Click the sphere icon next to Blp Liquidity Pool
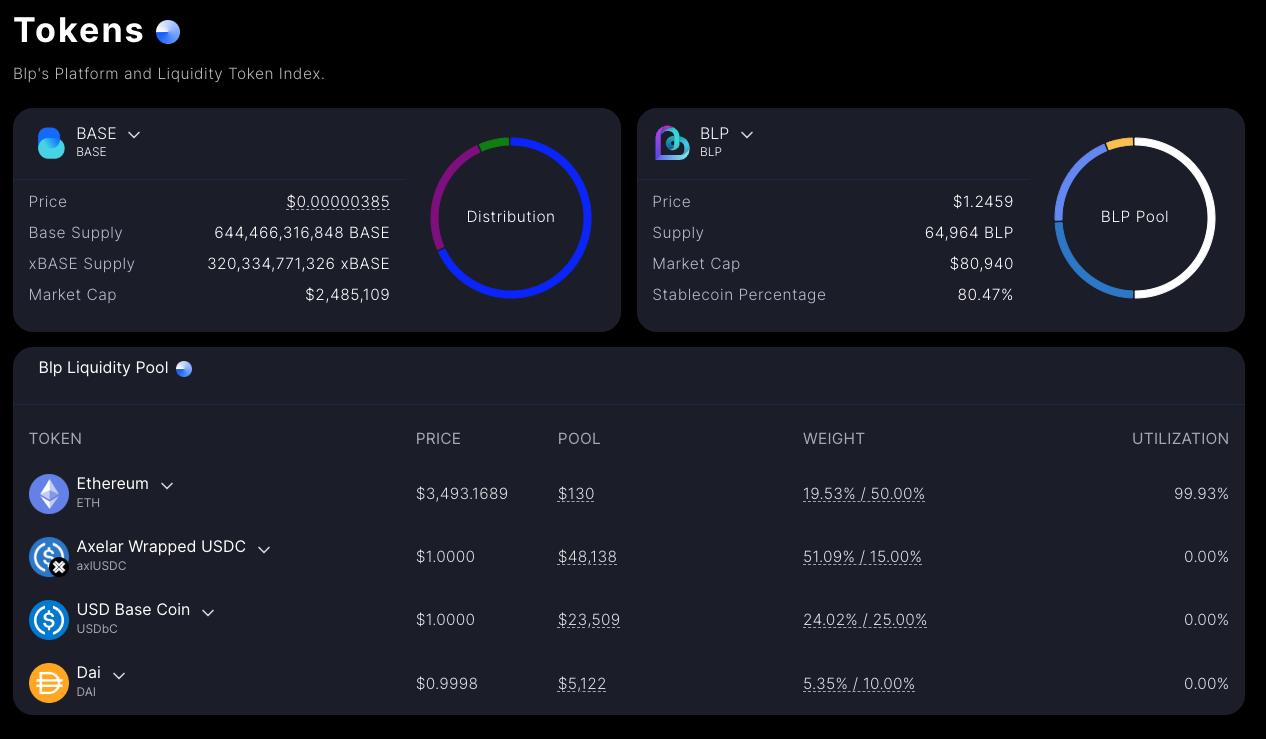 [184, 368]
